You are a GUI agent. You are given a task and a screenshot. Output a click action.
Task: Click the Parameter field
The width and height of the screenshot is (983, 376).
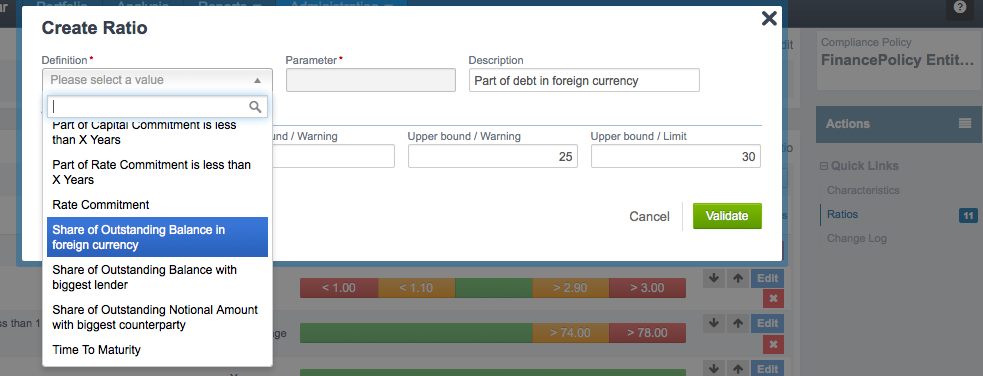coord(371,80)
